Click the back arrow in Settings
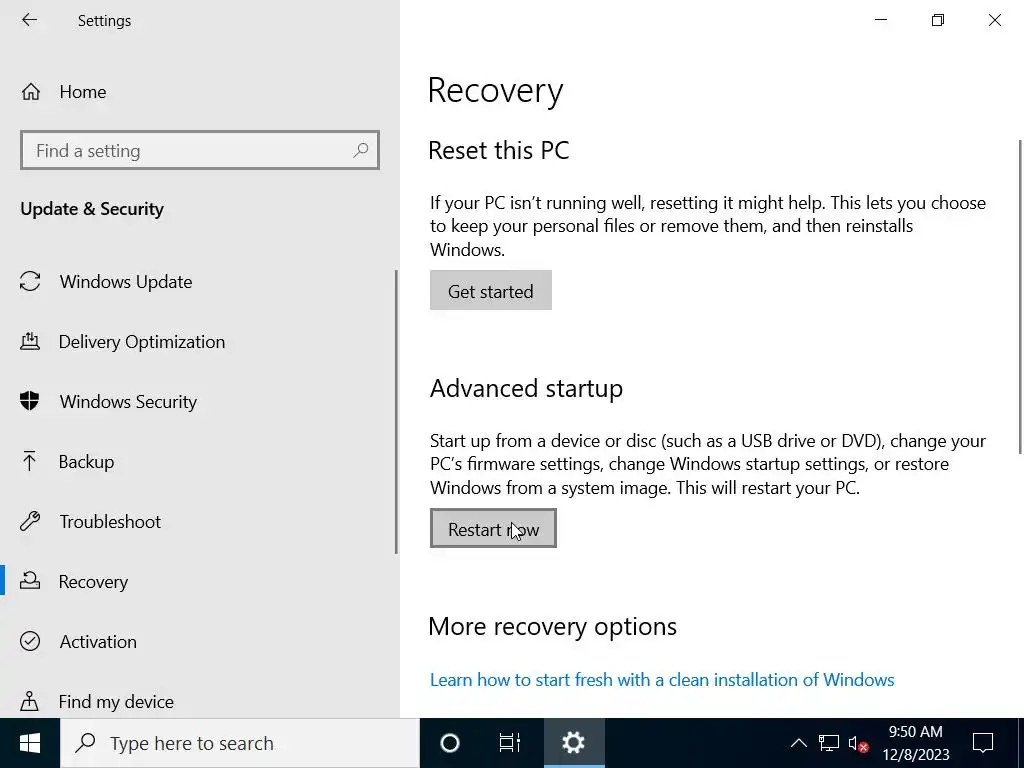Image resolution: width=1024 pixels, height=768 pixels. (29, 20)
